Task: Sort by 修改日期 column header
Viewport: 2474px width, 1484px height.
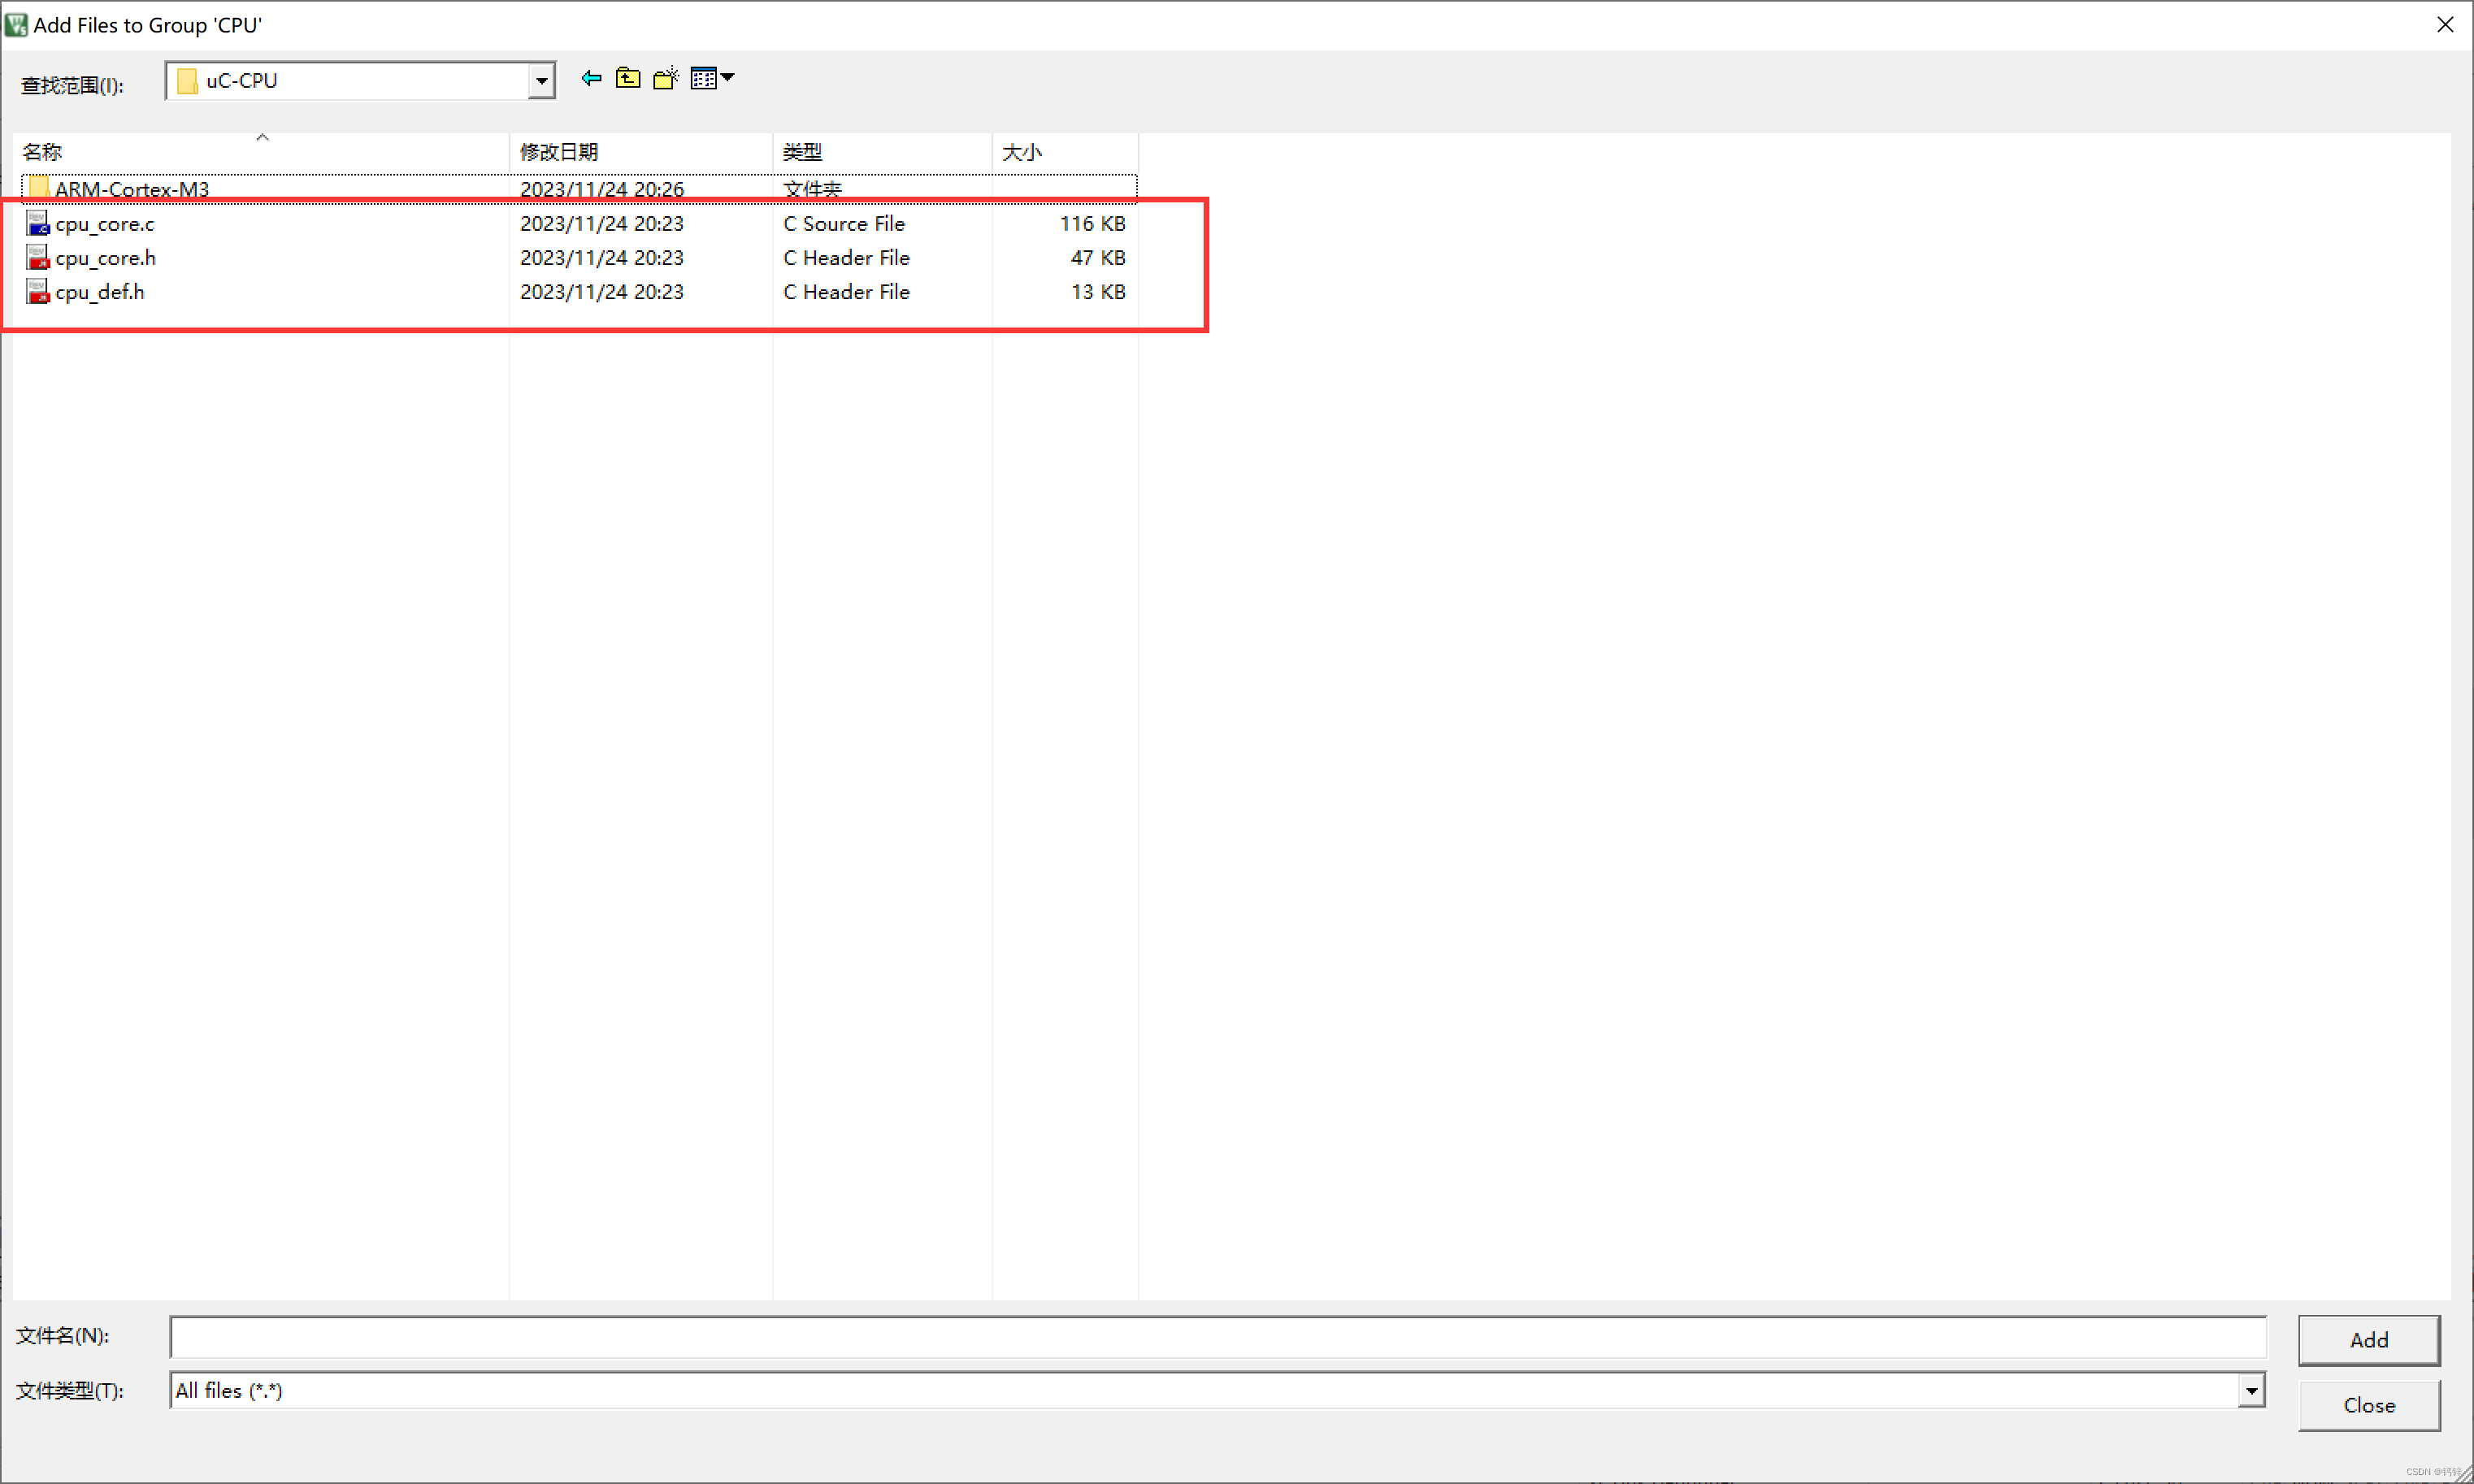Action: (x=559, y=152)
